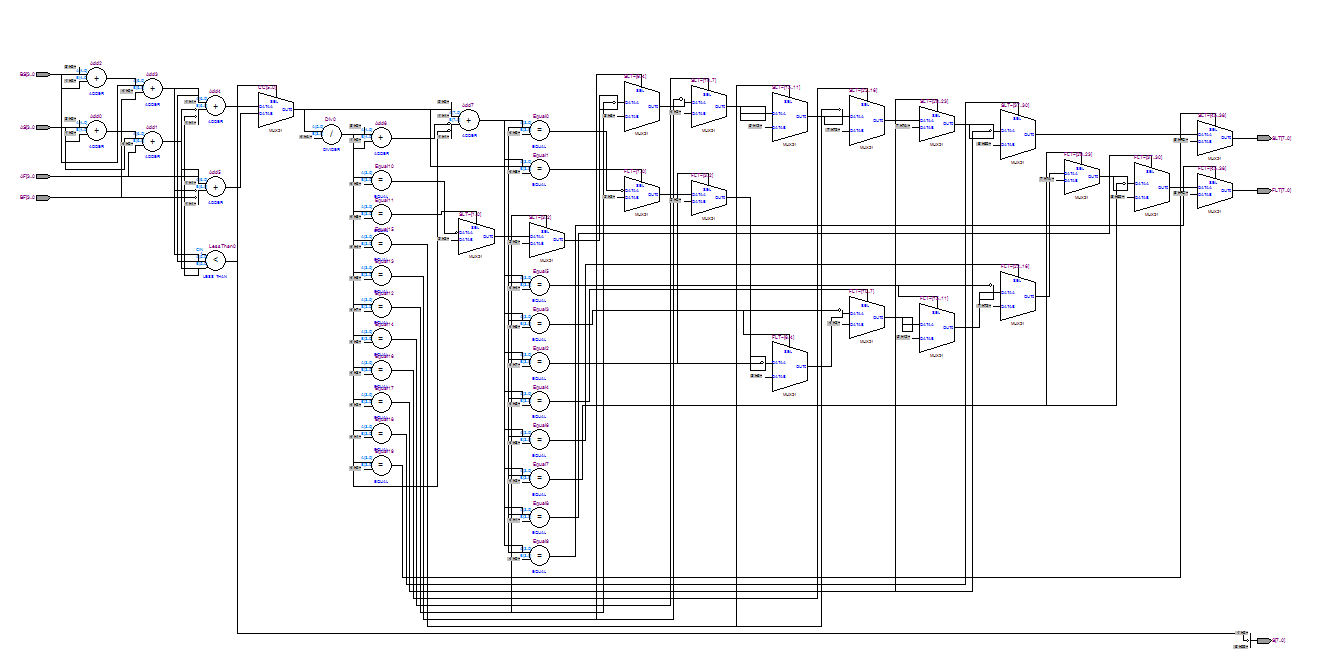
Task: Select the Add6 adder node
Action: click(x=381, y=138)
